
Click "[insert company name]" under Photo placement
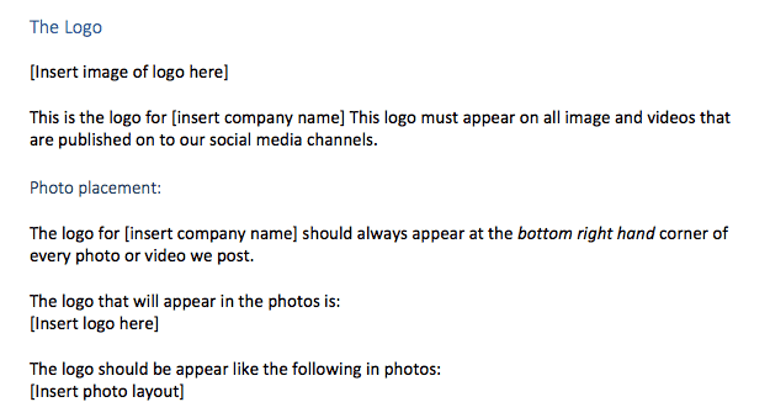coord(211,234)
